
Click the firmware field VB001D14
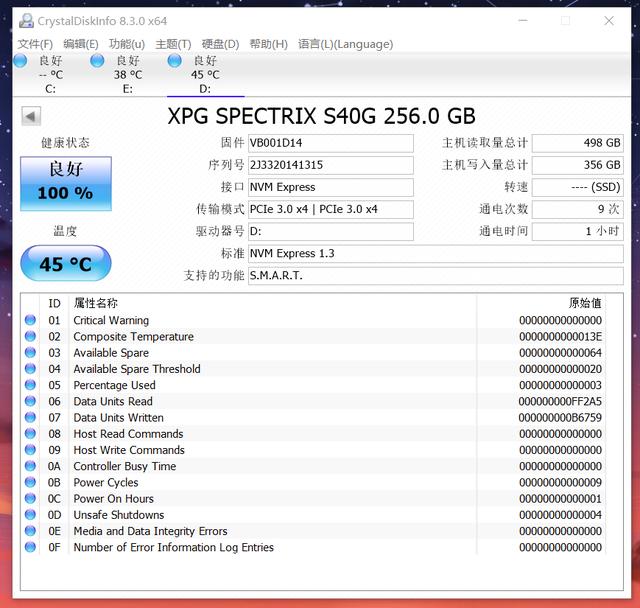[331, 143]
